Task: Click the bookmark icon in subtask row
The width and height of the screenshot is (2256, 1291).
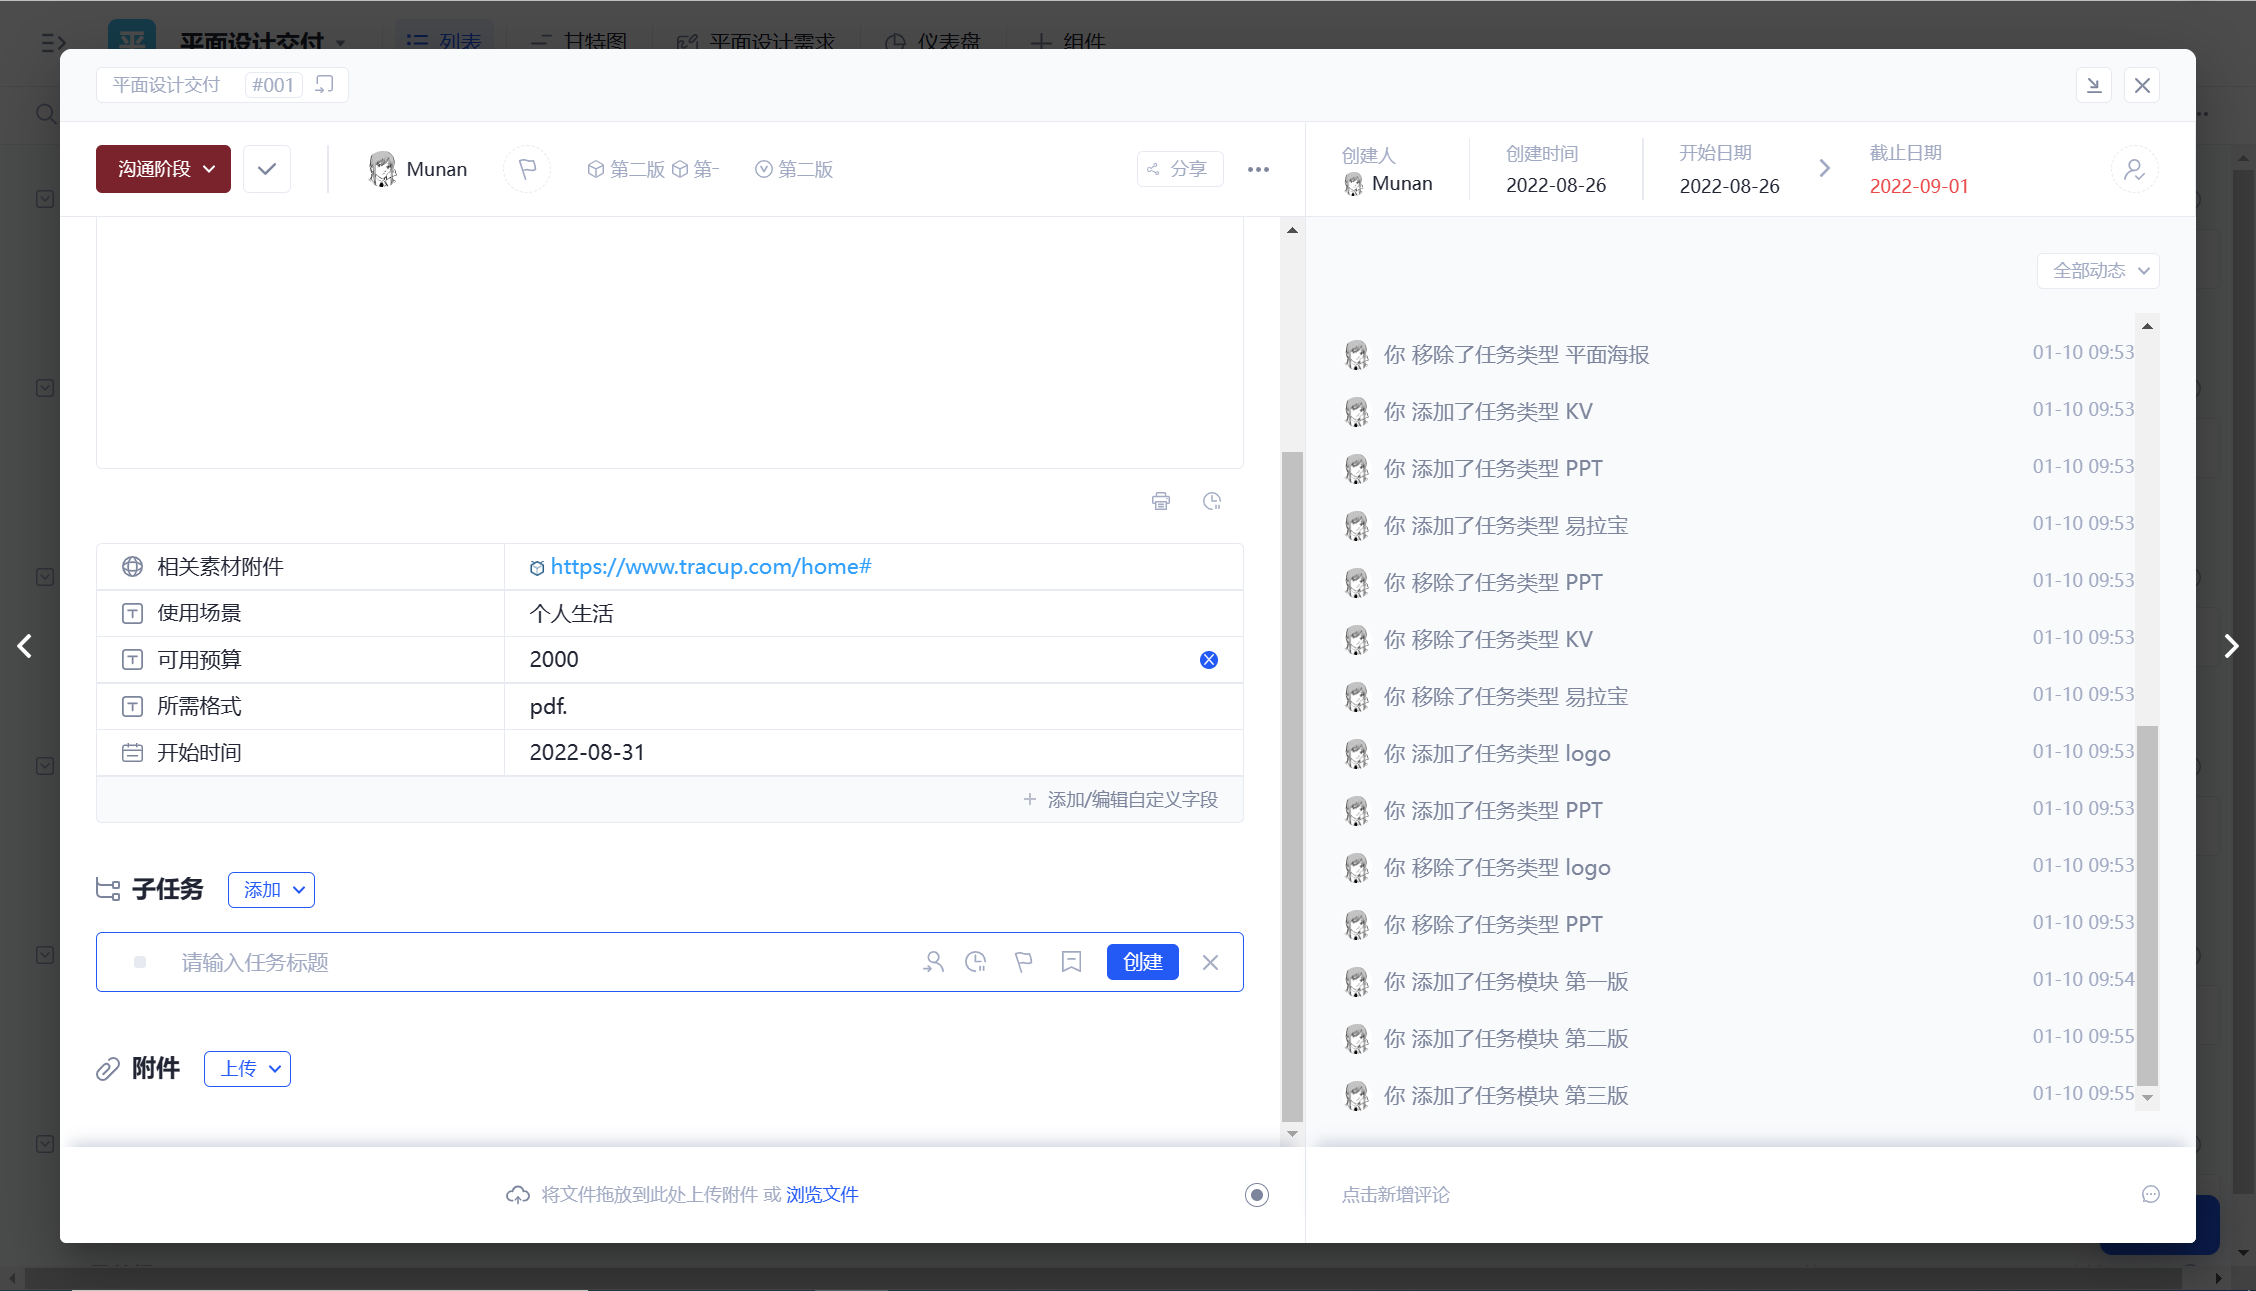Action: click(1071, 962)
